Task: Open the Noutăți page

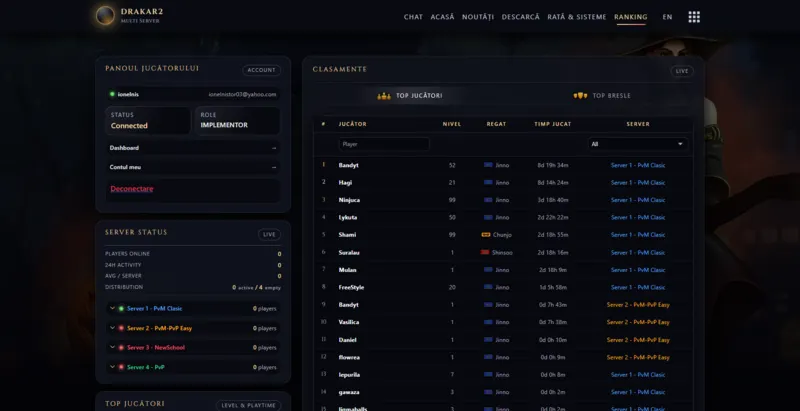Action: click(478, 17)
